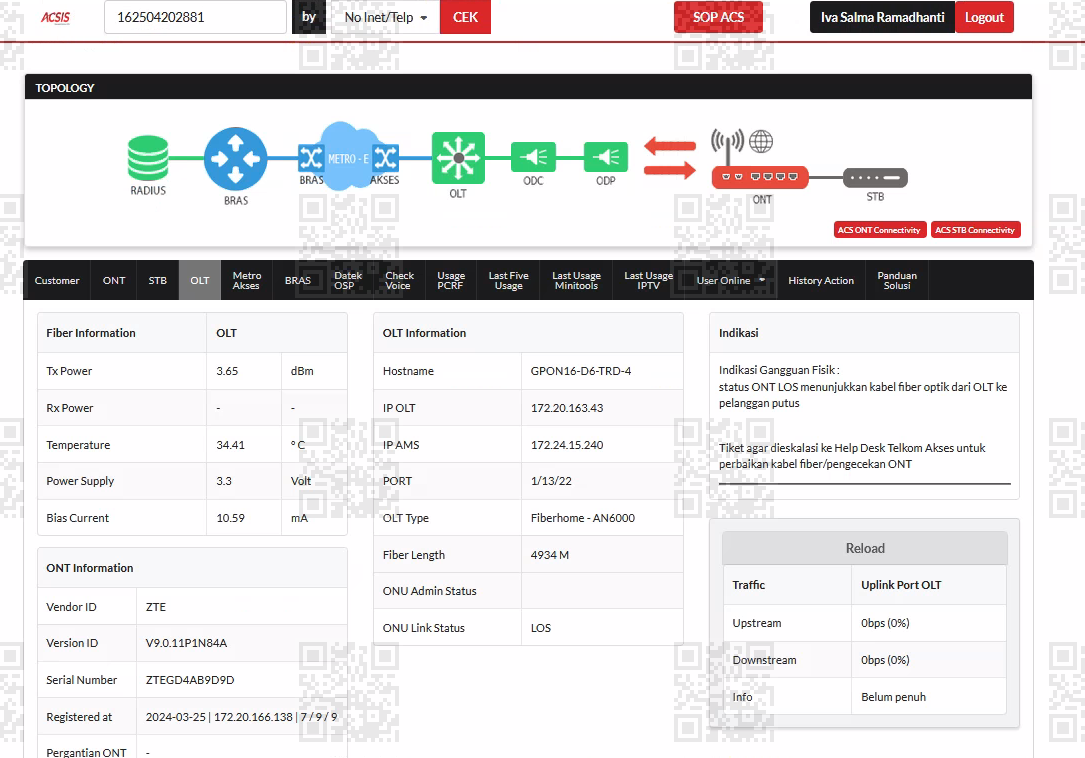Click the Upstream traffic value 0bps (0%)
Viewport: 1085px width, 758px height.
coord(885,623)
